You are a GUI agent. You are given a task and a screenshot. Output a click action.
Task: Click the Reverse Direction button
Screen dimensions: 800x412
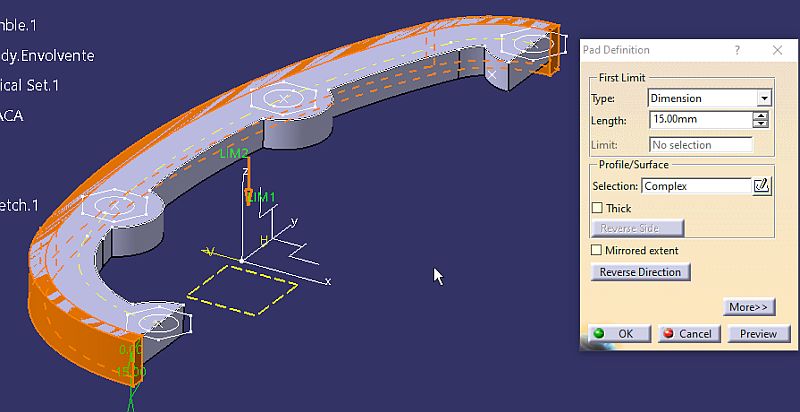tap(641, 272)
